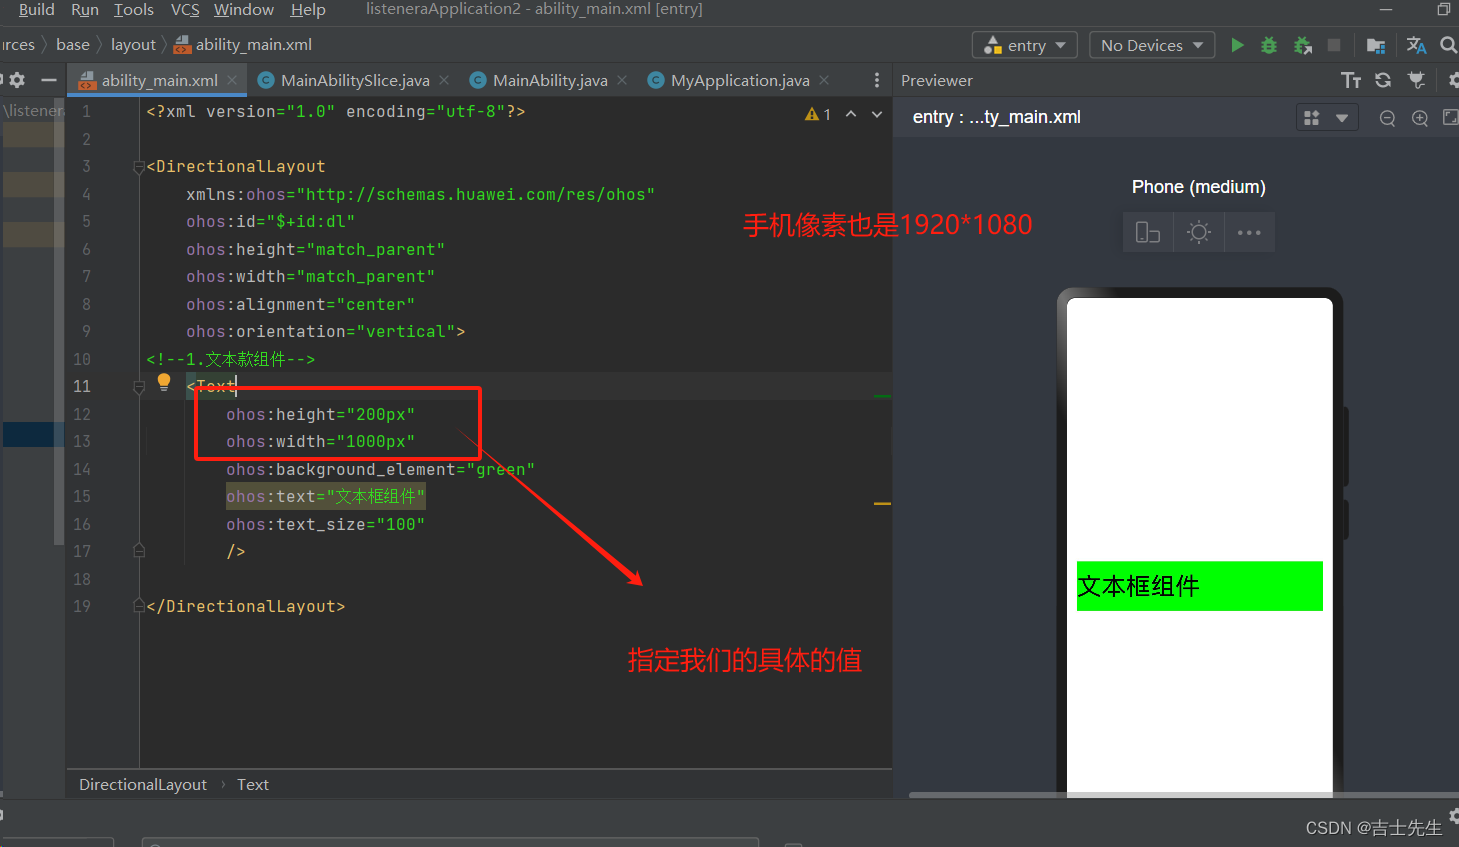
Task: Click Previewer font size Tt icon
Action: point(1351,80)
